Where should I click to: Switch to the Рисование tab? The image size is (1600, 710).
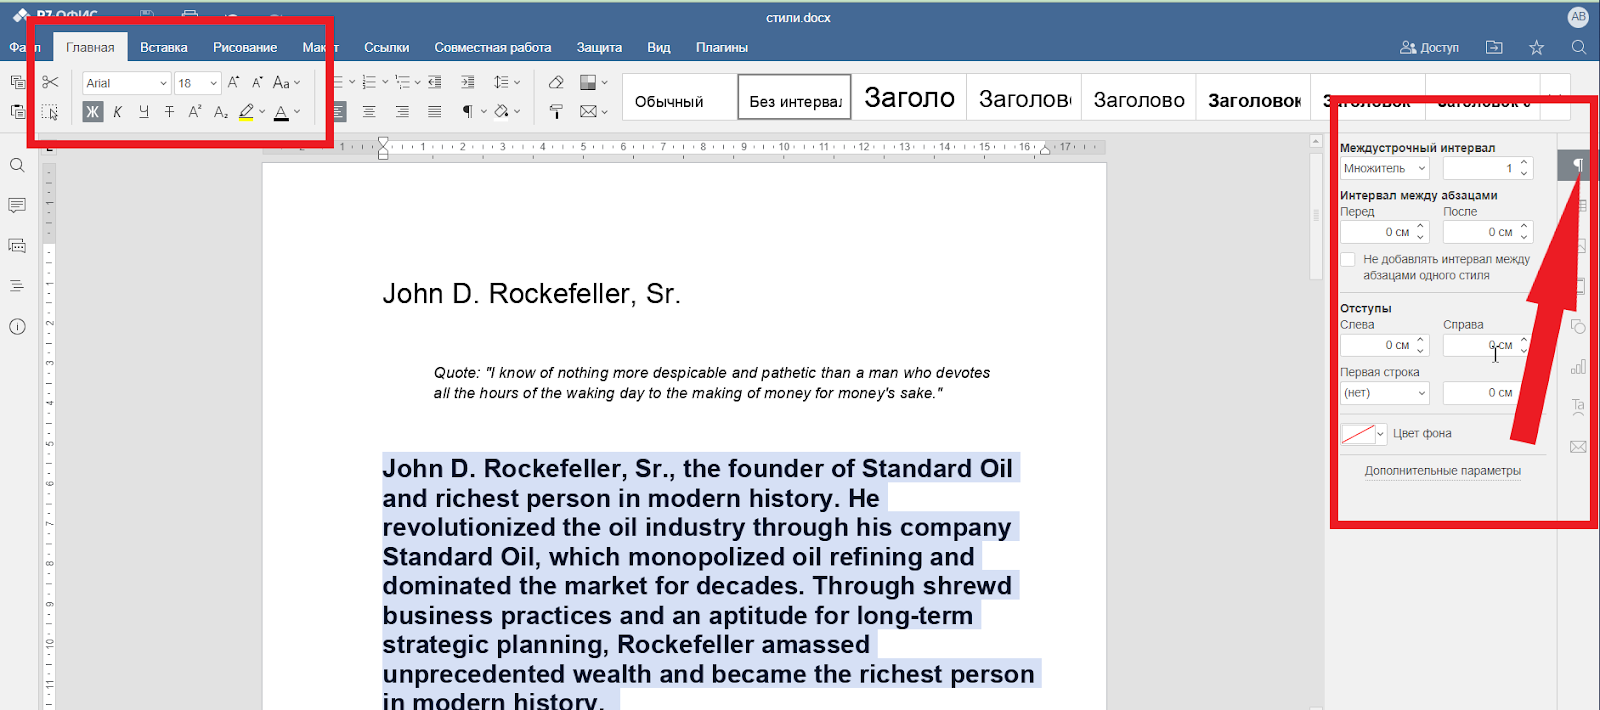pyautogui.click(x=245, y=47)
